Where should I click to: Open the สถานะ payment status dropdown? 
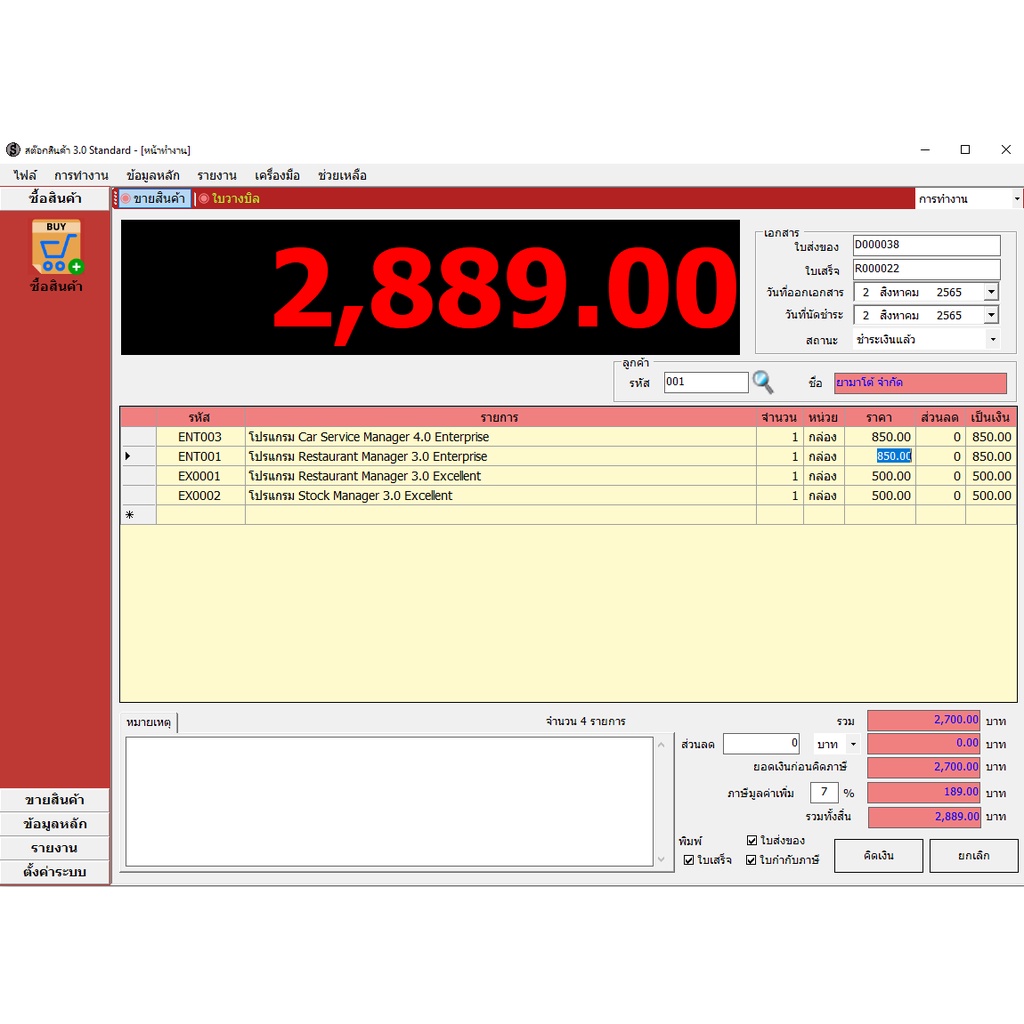pos(993,339)
